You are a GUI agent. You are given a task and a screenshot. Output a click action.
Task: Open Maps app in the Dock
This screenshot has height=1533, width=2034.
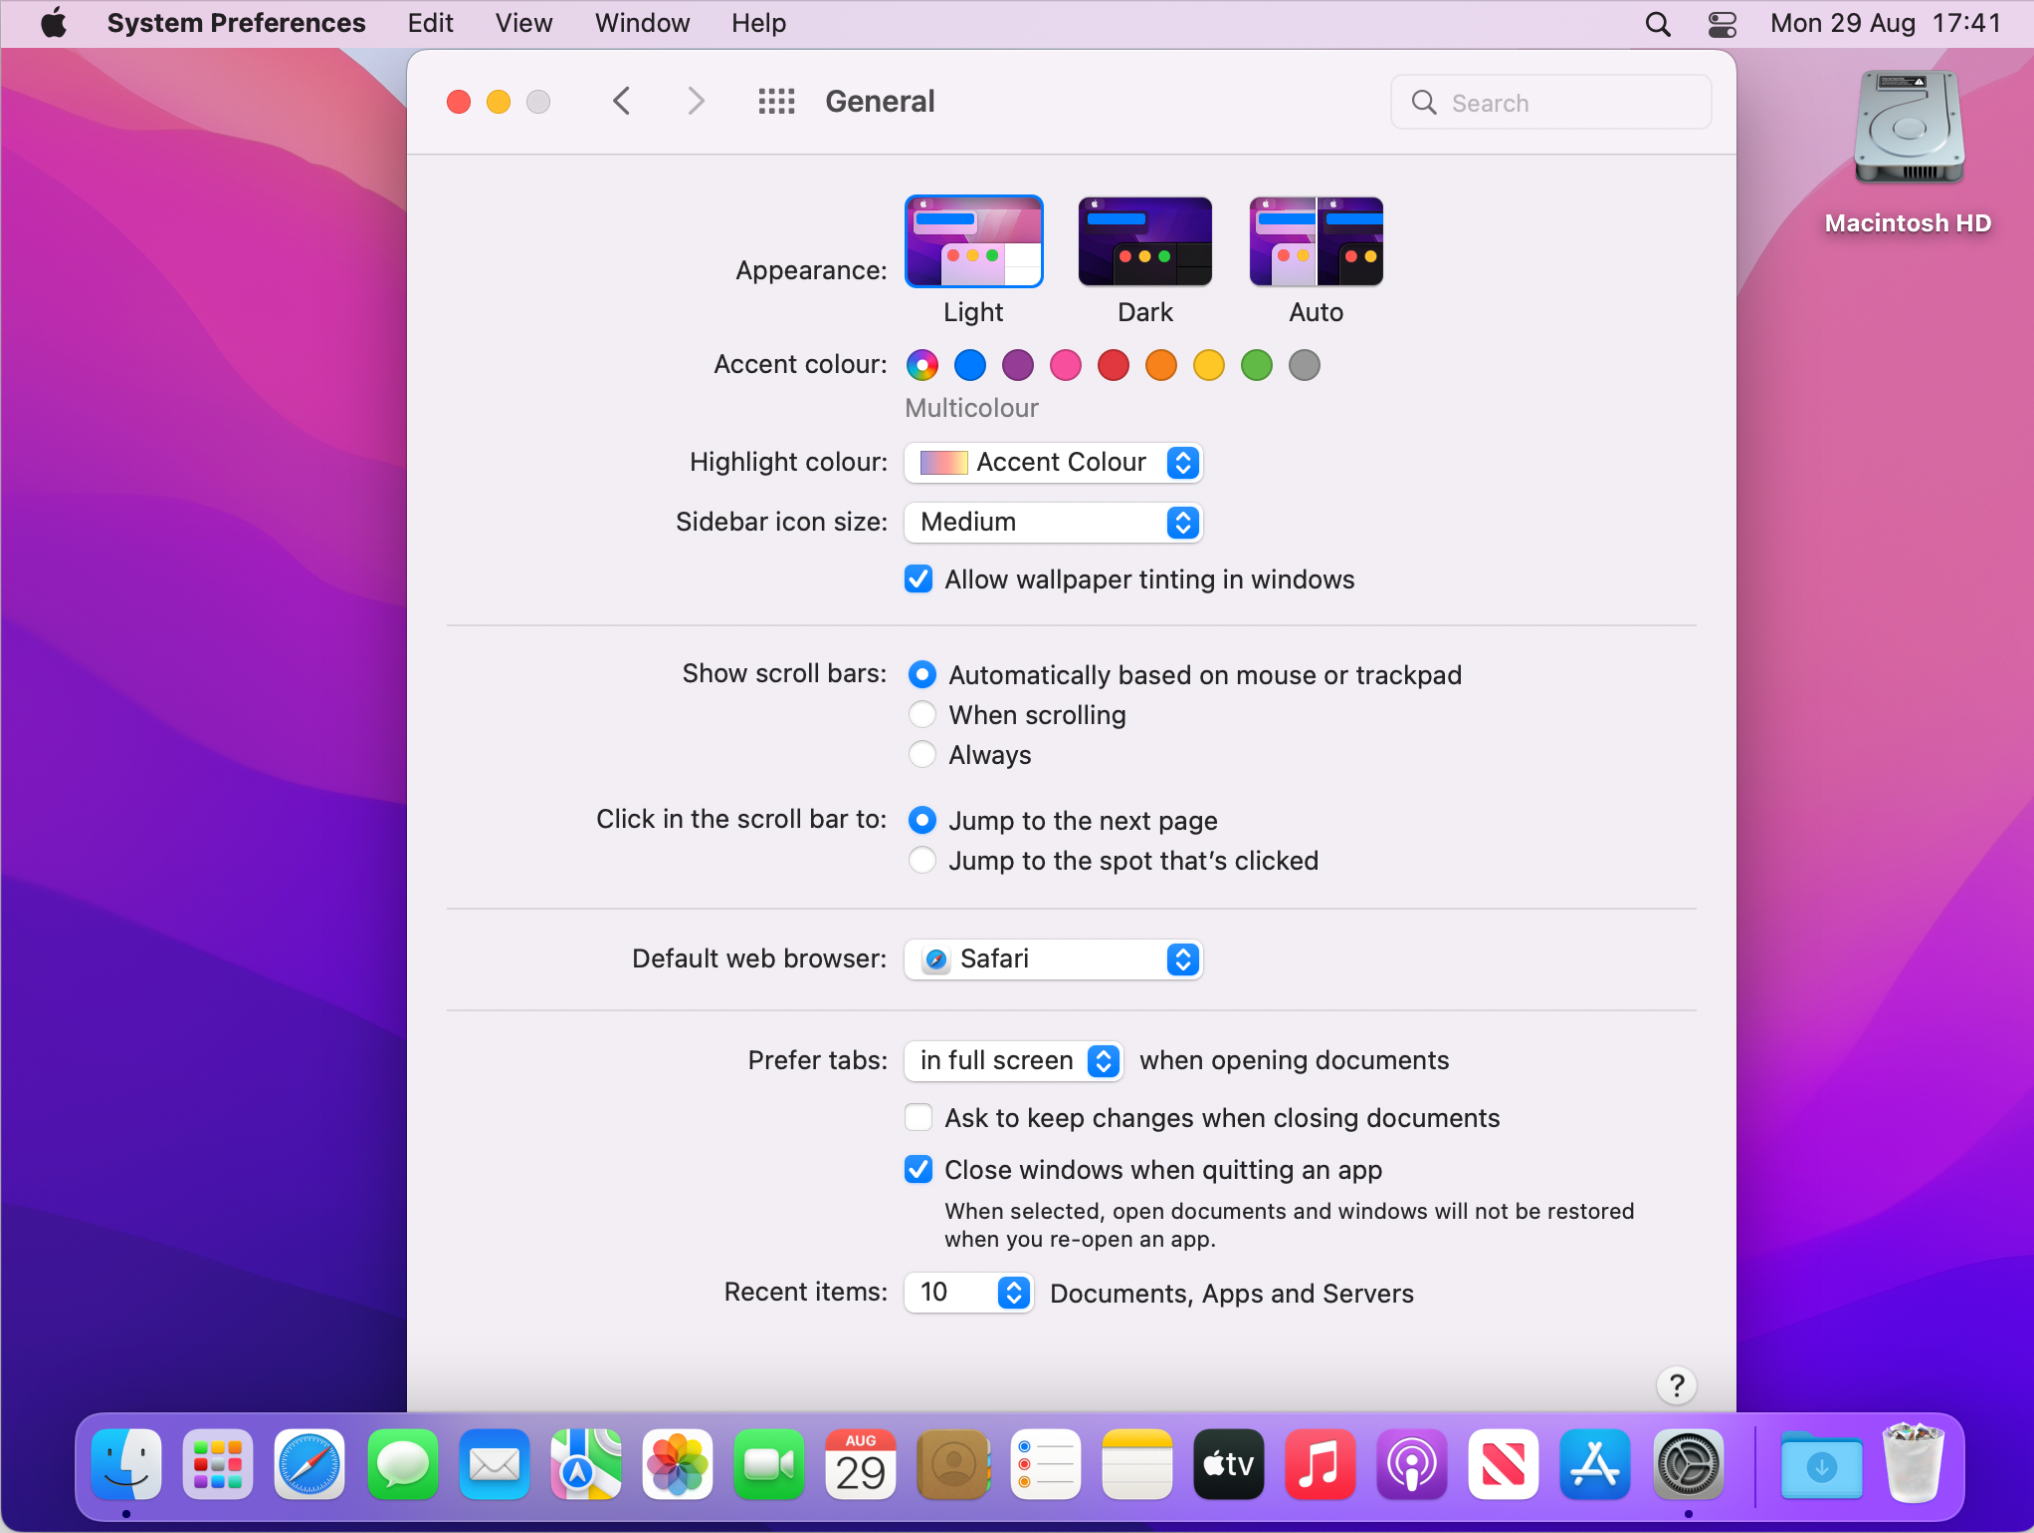[586, 1464]
